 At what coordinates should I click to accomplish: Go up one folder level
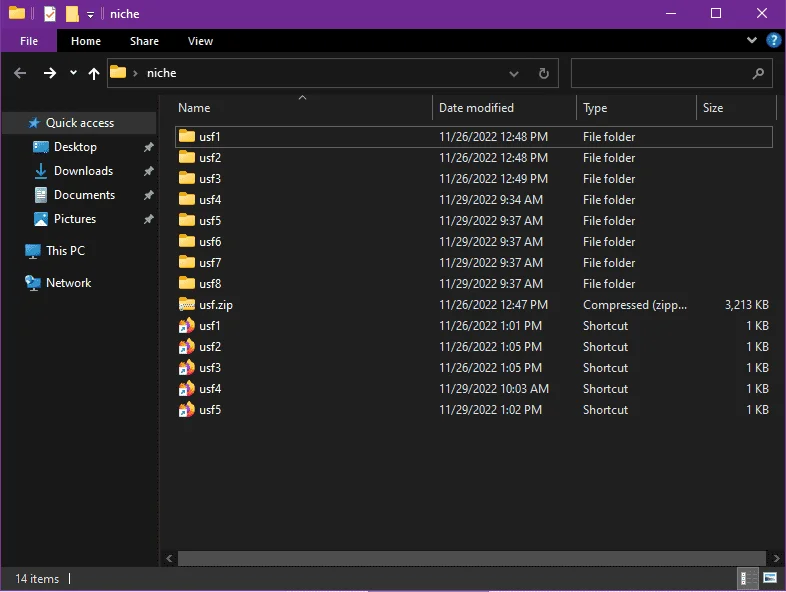tap(94, 74)
